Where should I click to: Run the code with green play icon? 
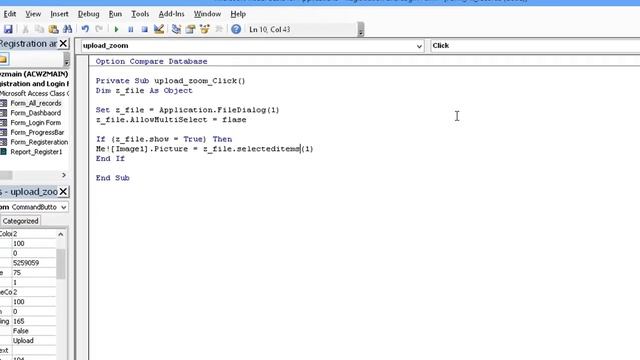click(116, 29)
